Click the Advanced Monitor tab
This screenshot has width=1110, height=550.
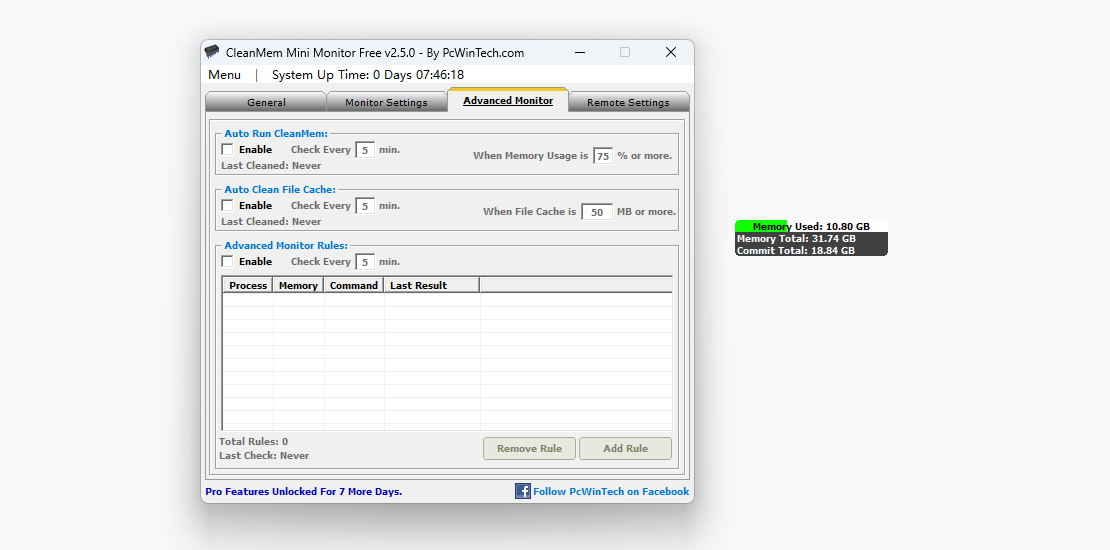point(508,101)
